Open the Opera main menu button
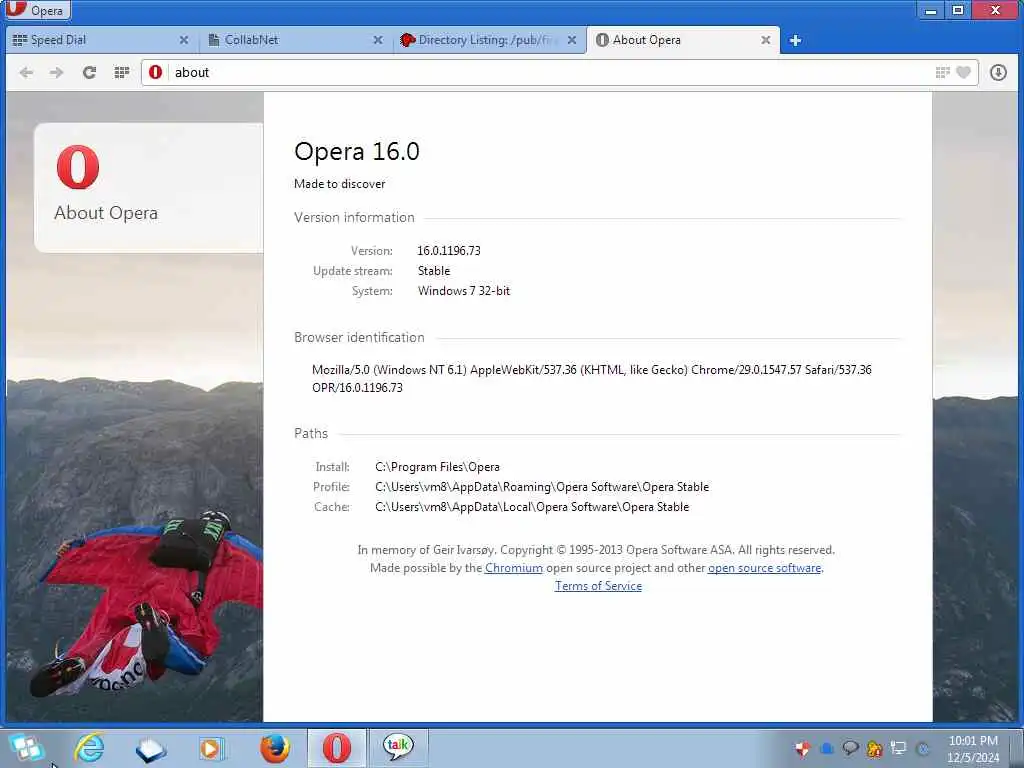The width and height of the screenshot is (1024, 768). coord(38,10)
